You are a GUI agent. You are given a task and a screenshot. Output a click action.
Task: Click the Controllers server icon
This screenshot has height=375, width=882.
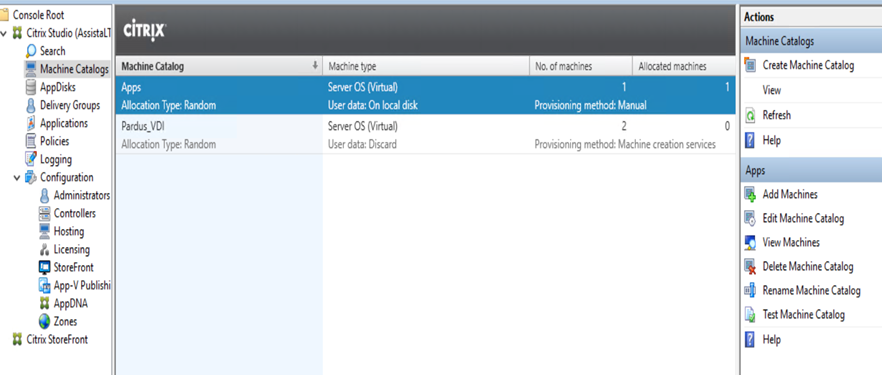[x=44, y=214]
